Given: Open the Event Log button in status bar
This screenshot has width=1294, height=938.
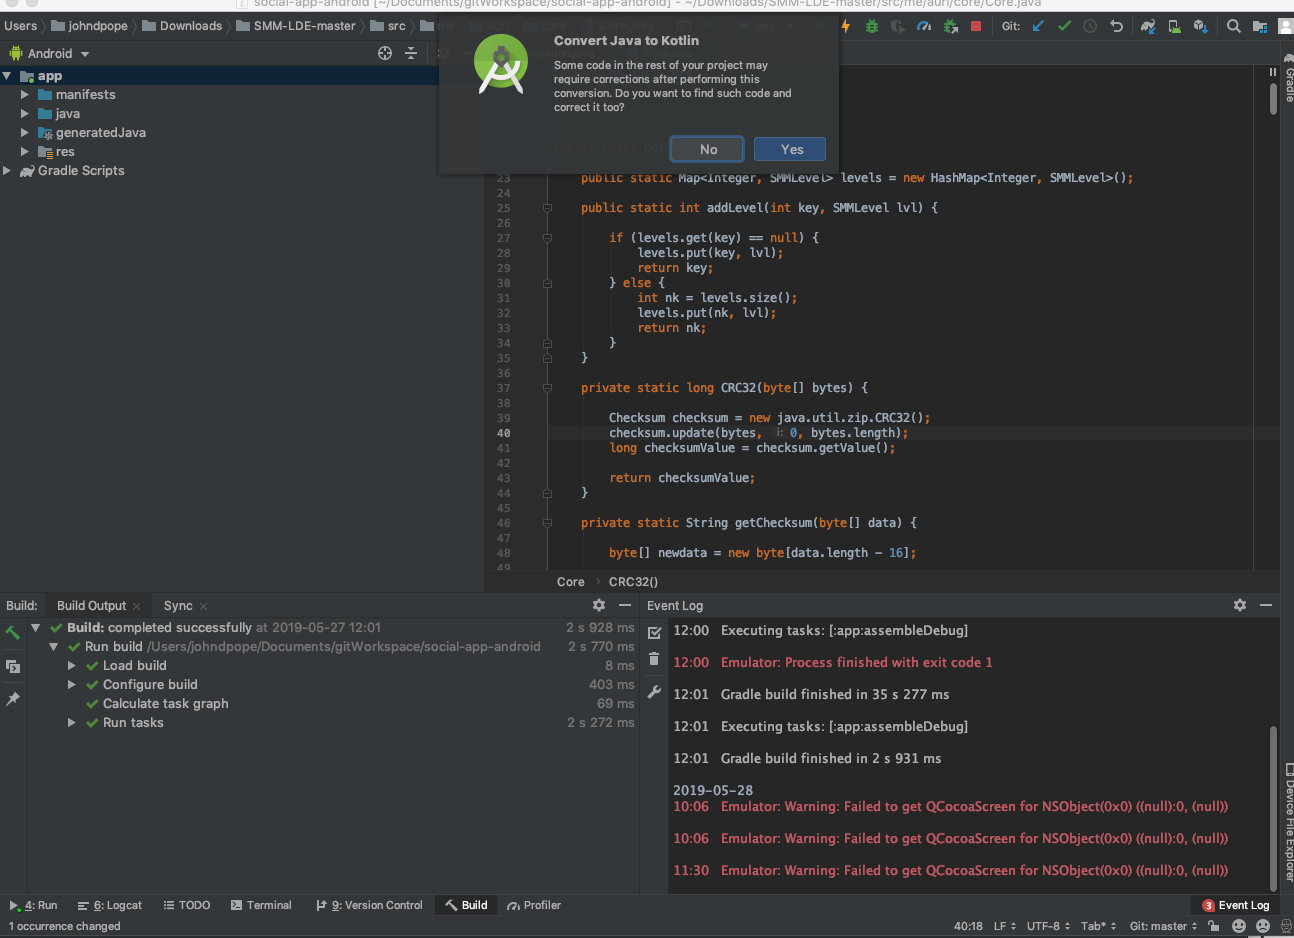Looking at the screenshot, I should (1236, 905).
